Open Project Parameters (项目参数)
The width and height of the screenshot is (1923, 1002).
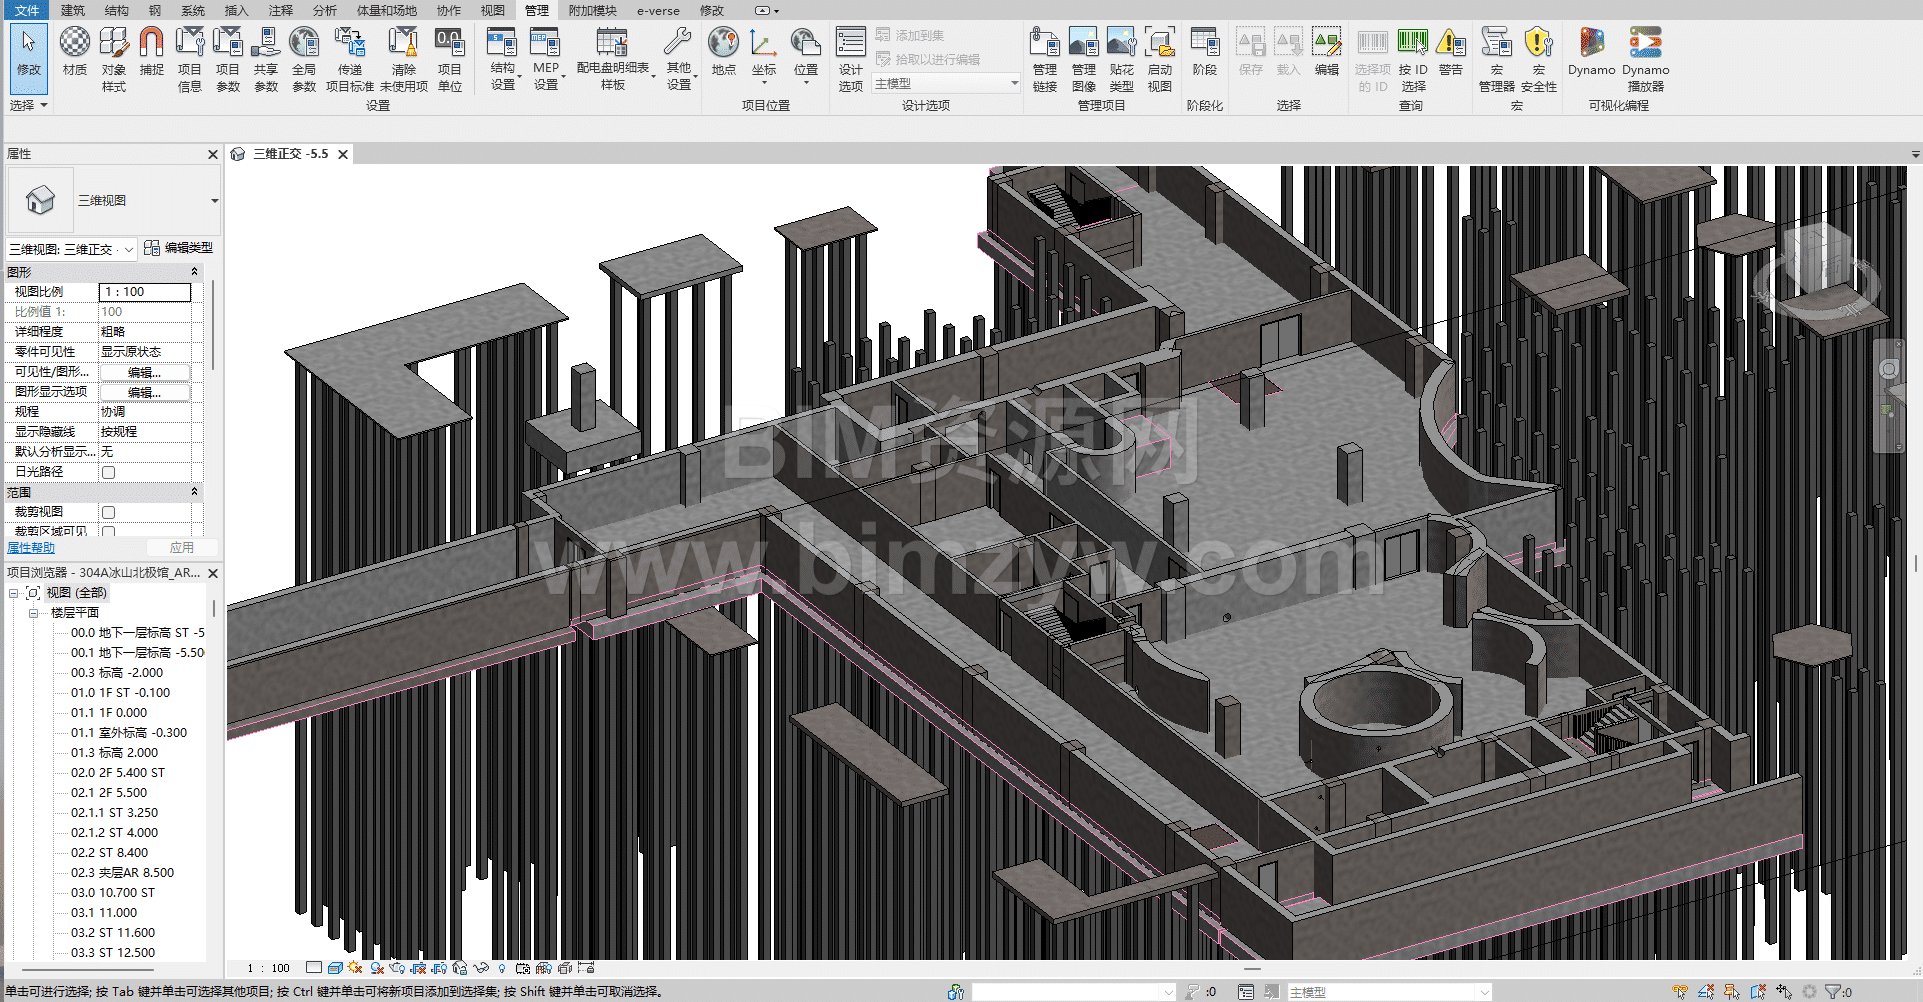tap(228, 60)
